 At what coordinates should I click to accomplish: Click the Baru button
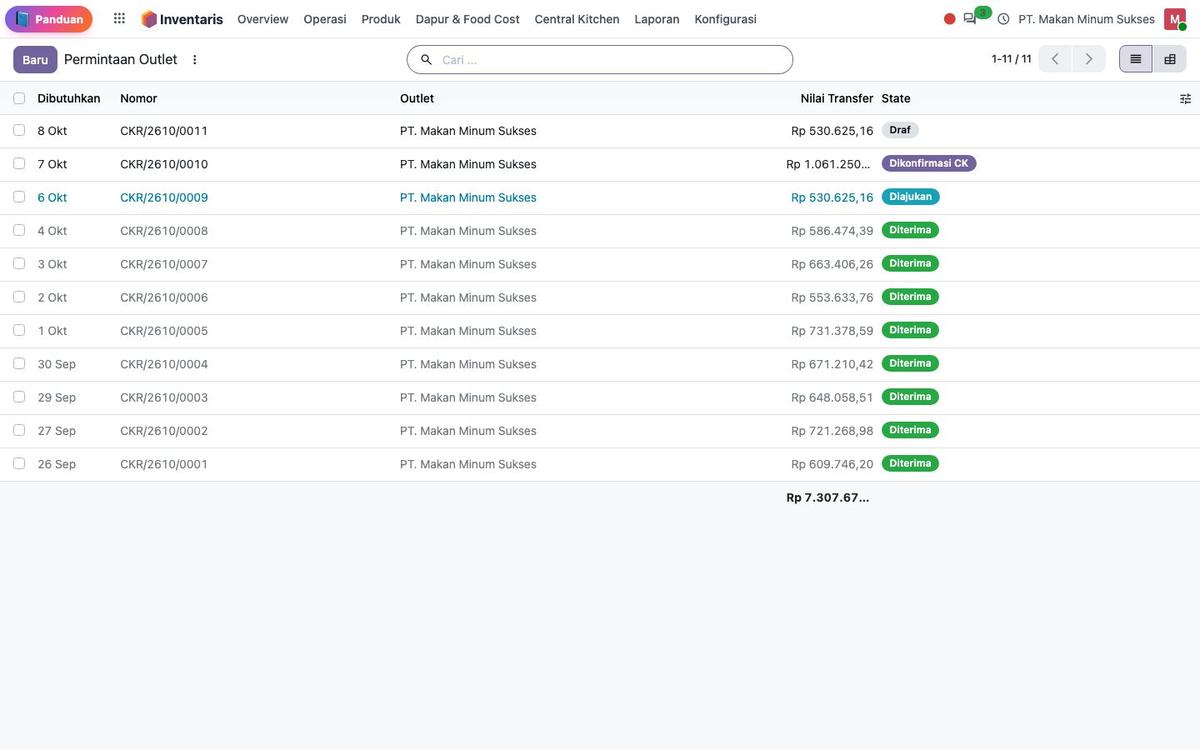[35, 60]
